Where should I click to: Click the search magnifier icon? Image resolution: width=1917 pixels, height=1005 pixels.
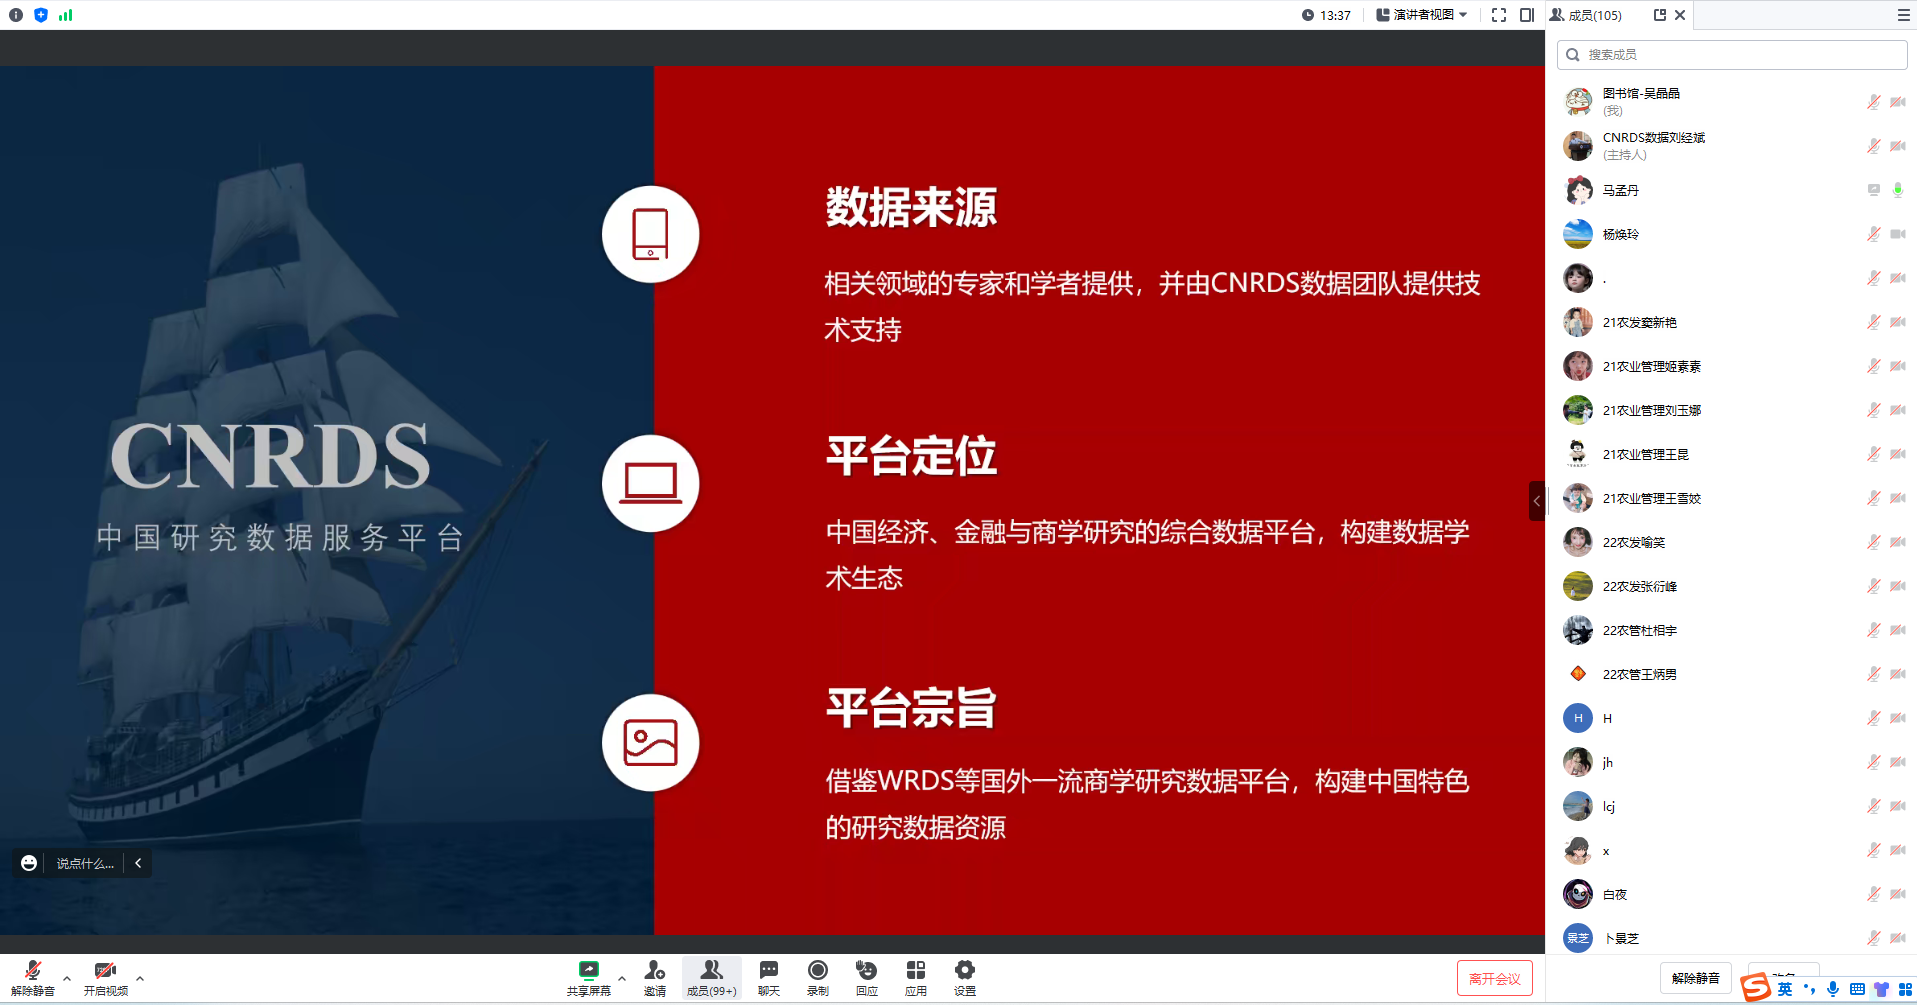1573,55
